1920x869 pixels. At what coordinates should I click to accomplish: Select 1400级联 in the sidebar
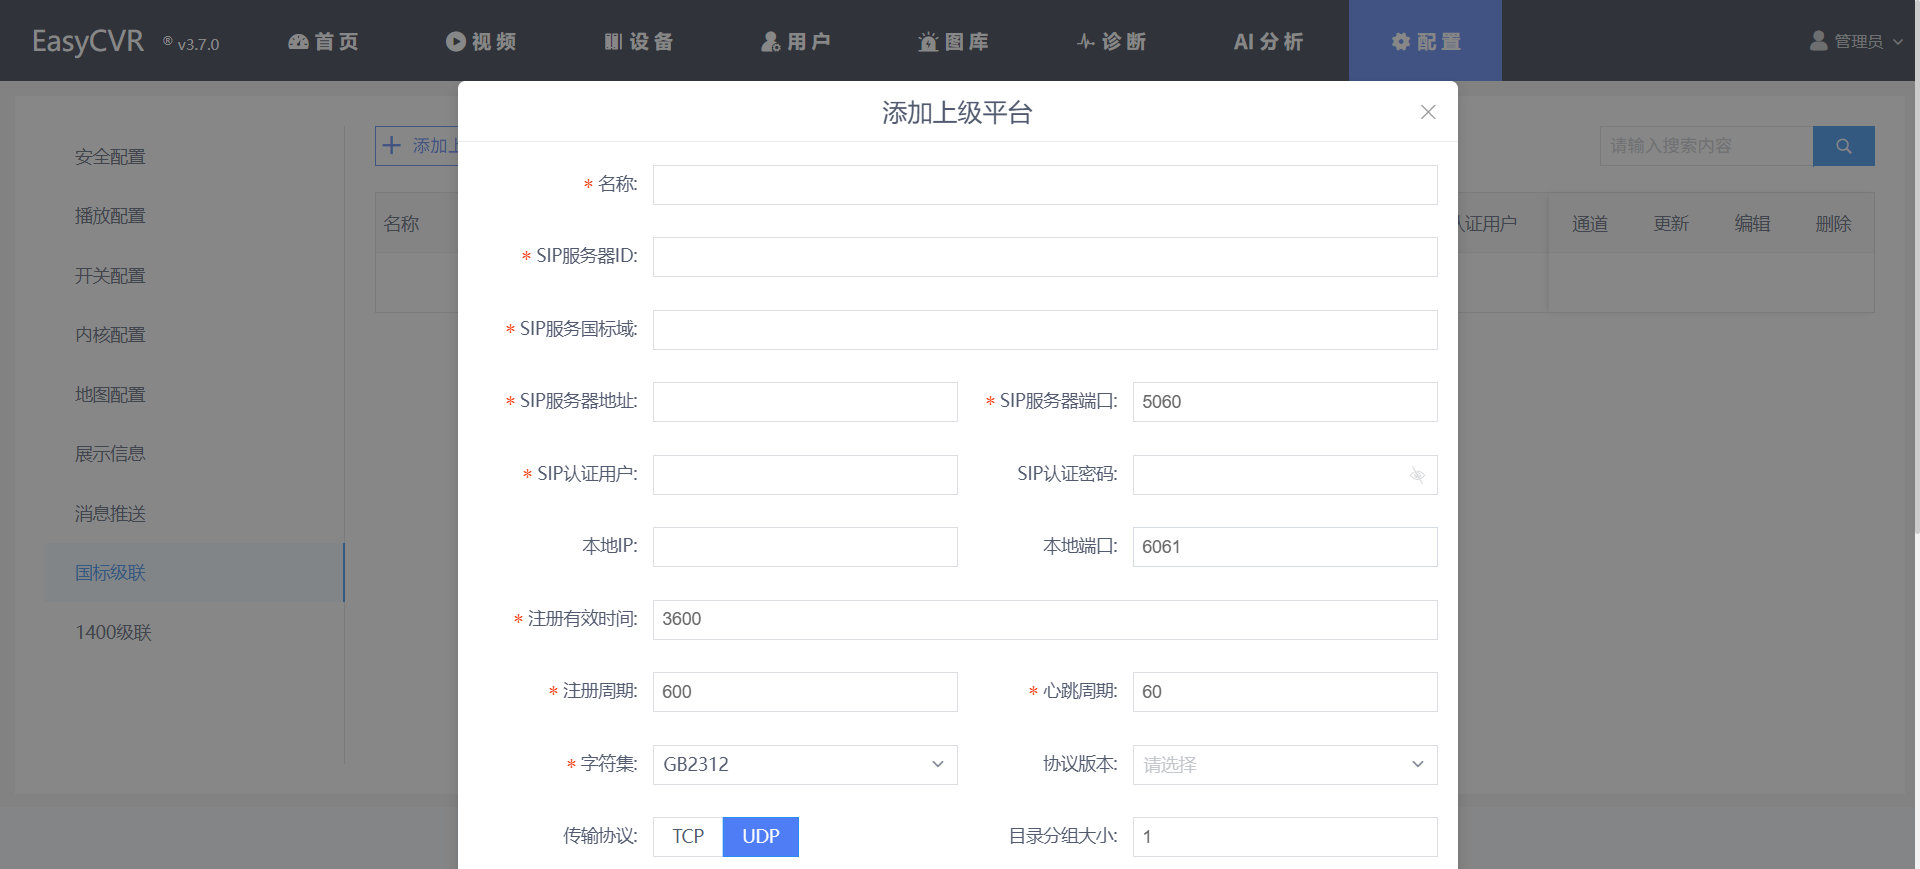tap(195, 633)
